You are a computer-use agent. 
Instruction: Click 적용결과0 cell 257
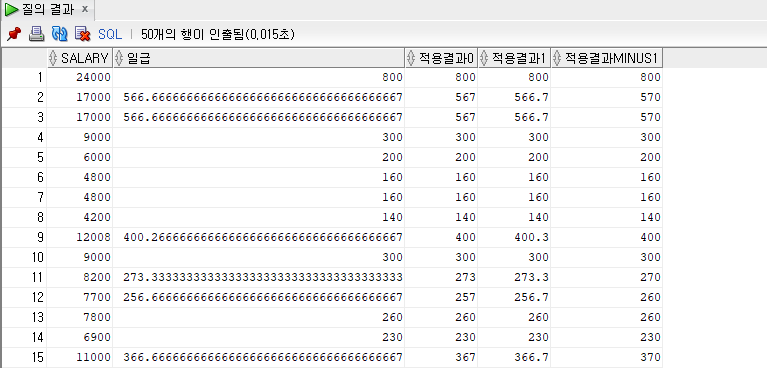point(441,297)
